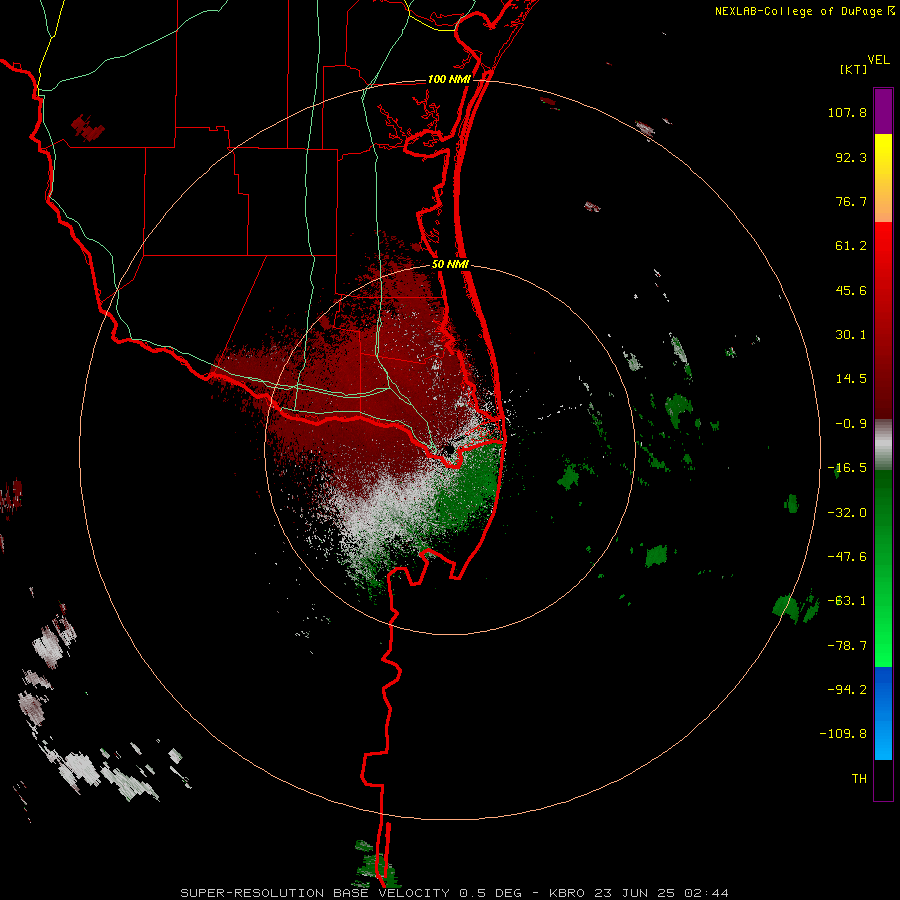Click the 61.2 legend value
The image size is (900, 900).
(x=851, y=246)
